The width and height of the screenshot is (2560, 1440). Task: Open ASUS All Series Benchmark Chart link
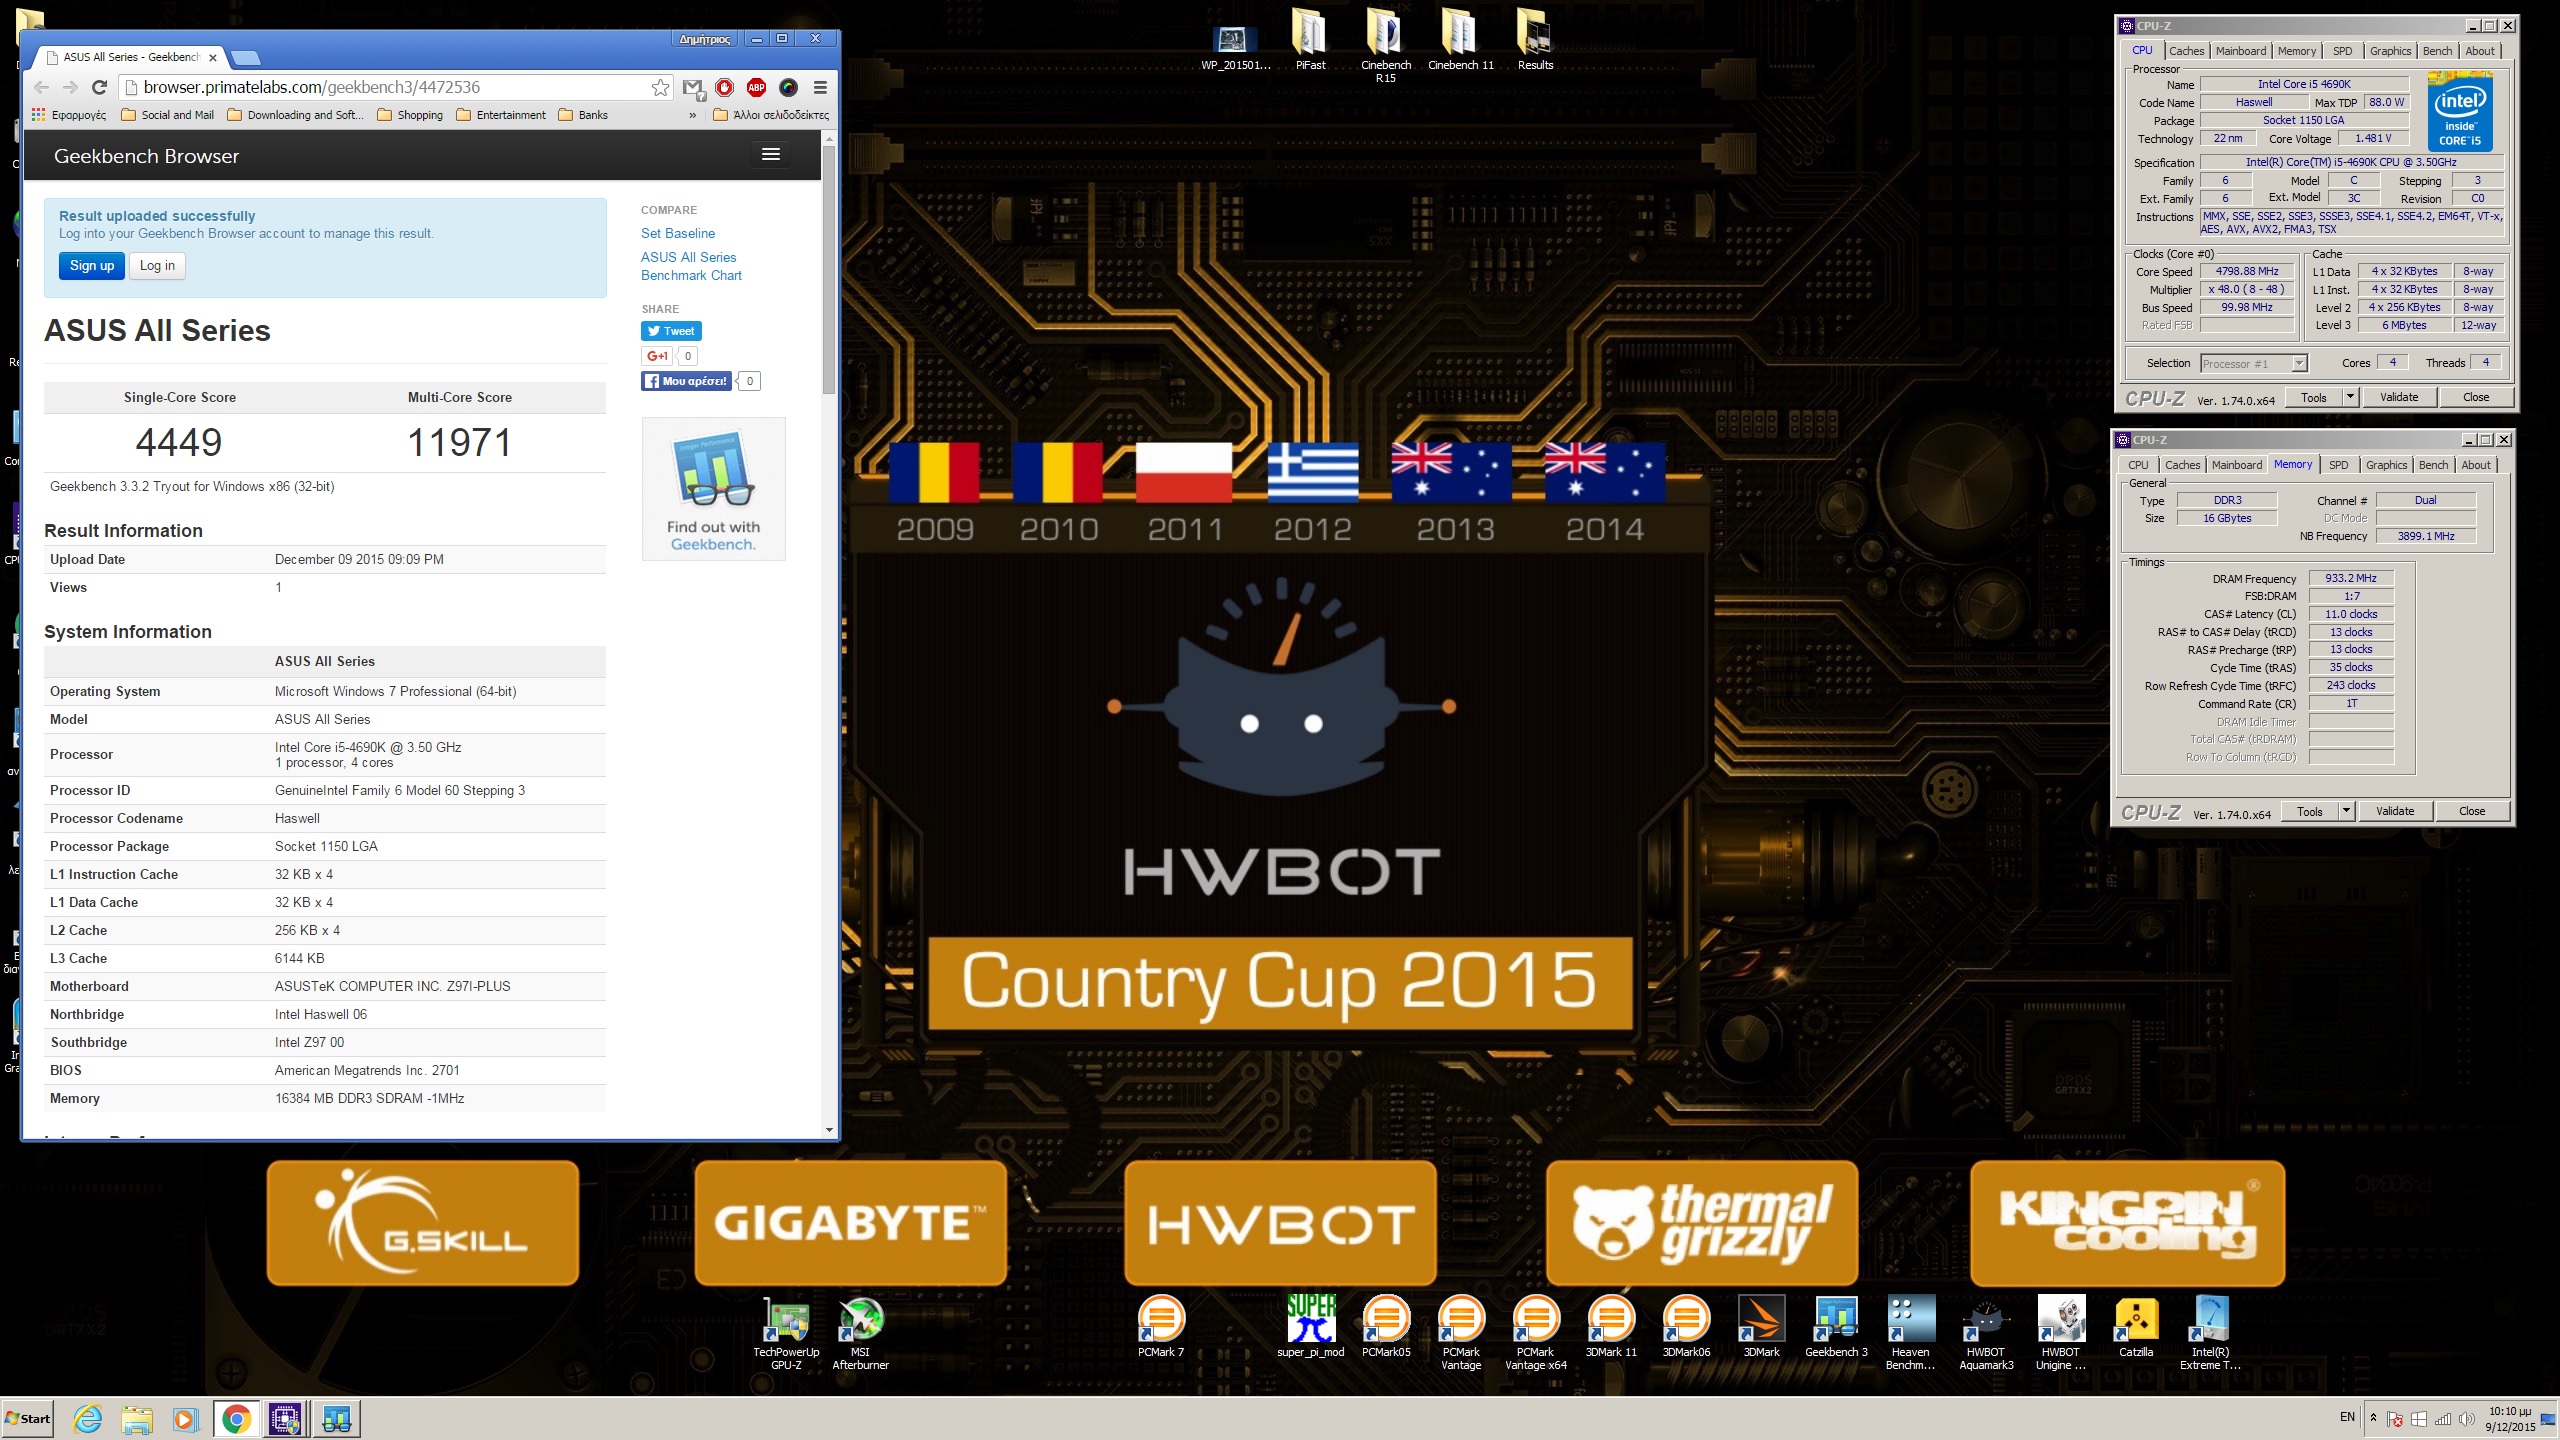[x=691, y=266]
